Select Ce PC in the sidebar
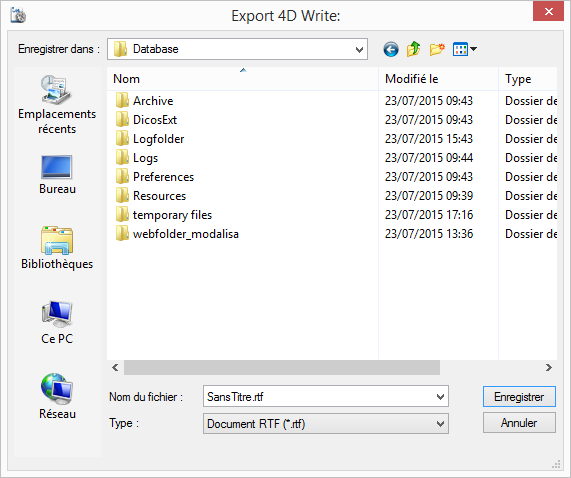The image size is (571, 478). pyautogui.click(x=57, y=323)
